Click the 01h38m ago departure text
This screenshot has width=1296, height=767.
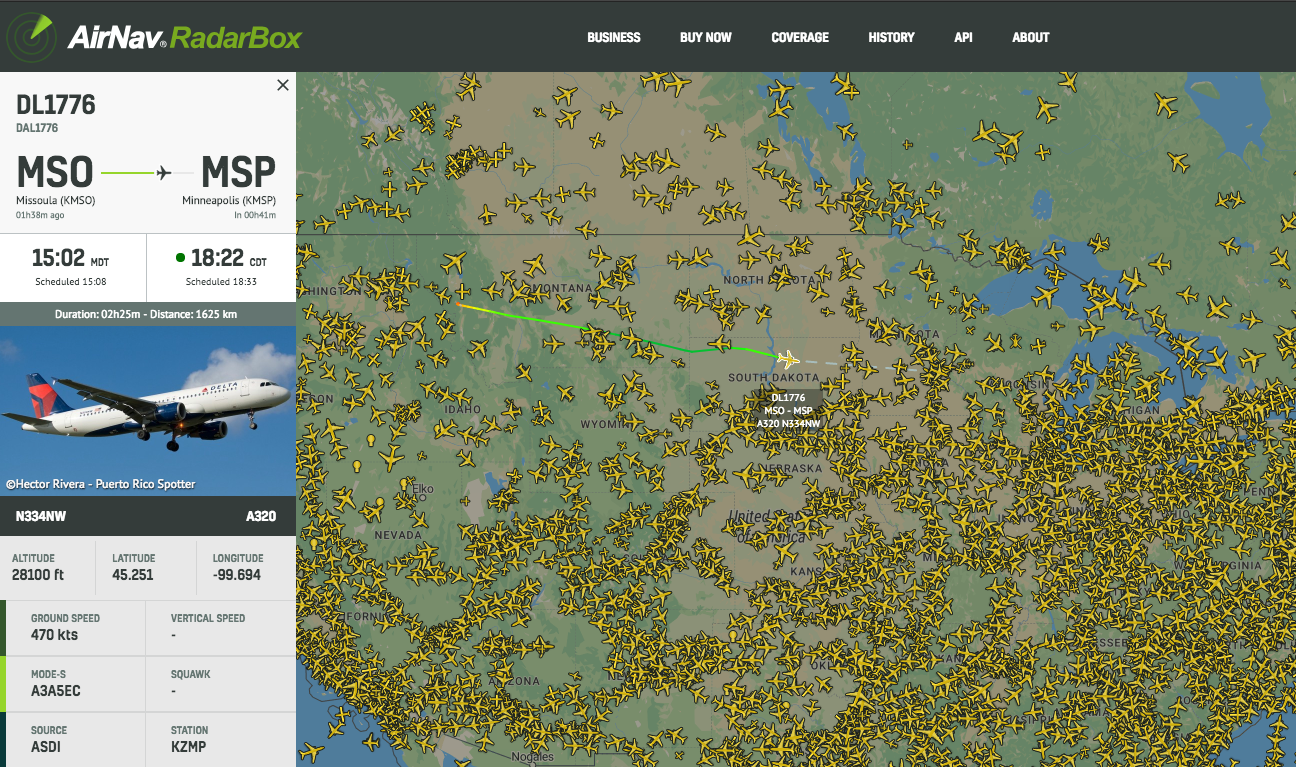coord(41,215)
